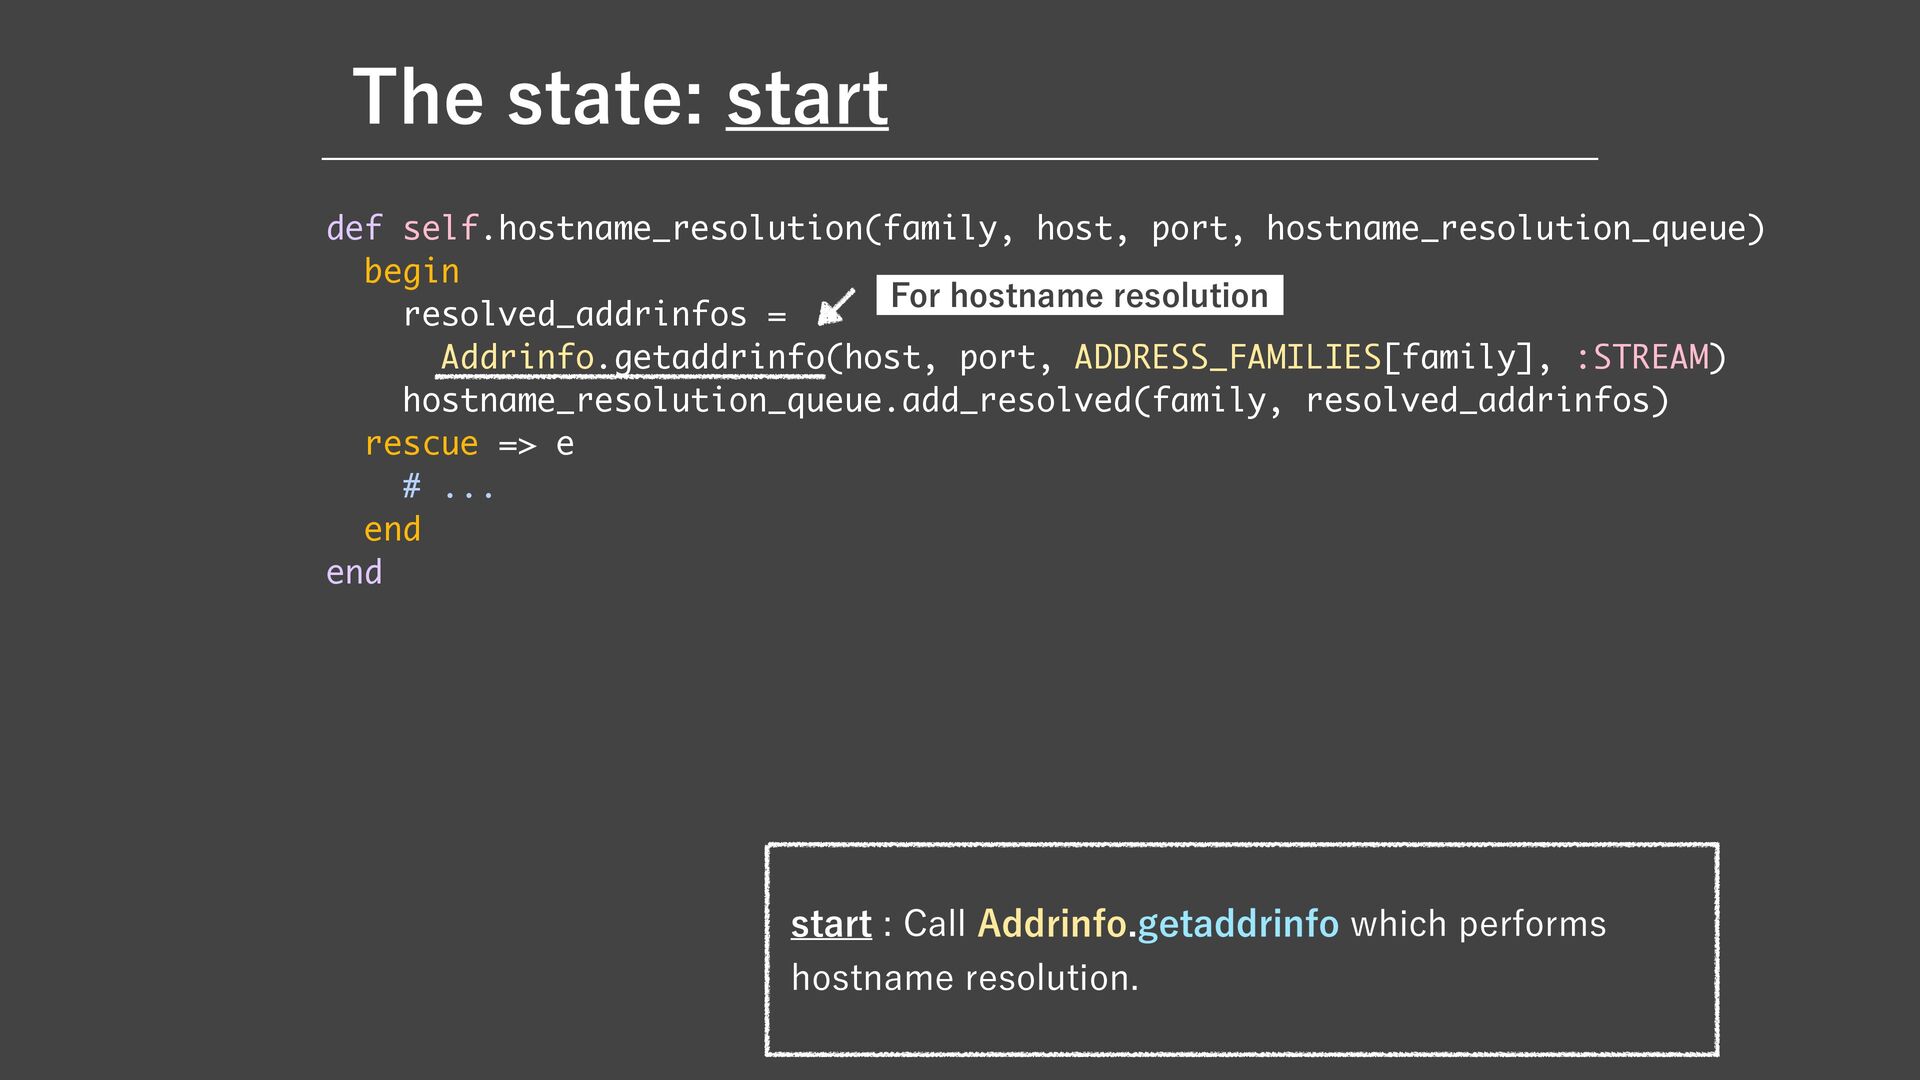The image size is (1920, 1080).
Task: Click the ADDRESS_FAMILIES constant in the code
Action: pyautogui.click(x=1227, y=358)
